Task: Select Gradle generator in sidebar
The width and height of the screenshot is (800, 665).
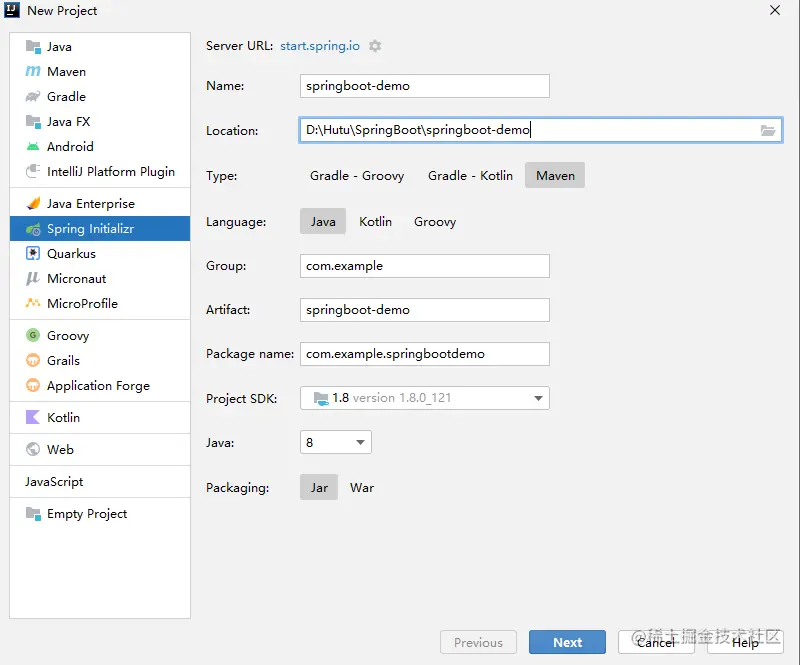Action: click(100, 96)
